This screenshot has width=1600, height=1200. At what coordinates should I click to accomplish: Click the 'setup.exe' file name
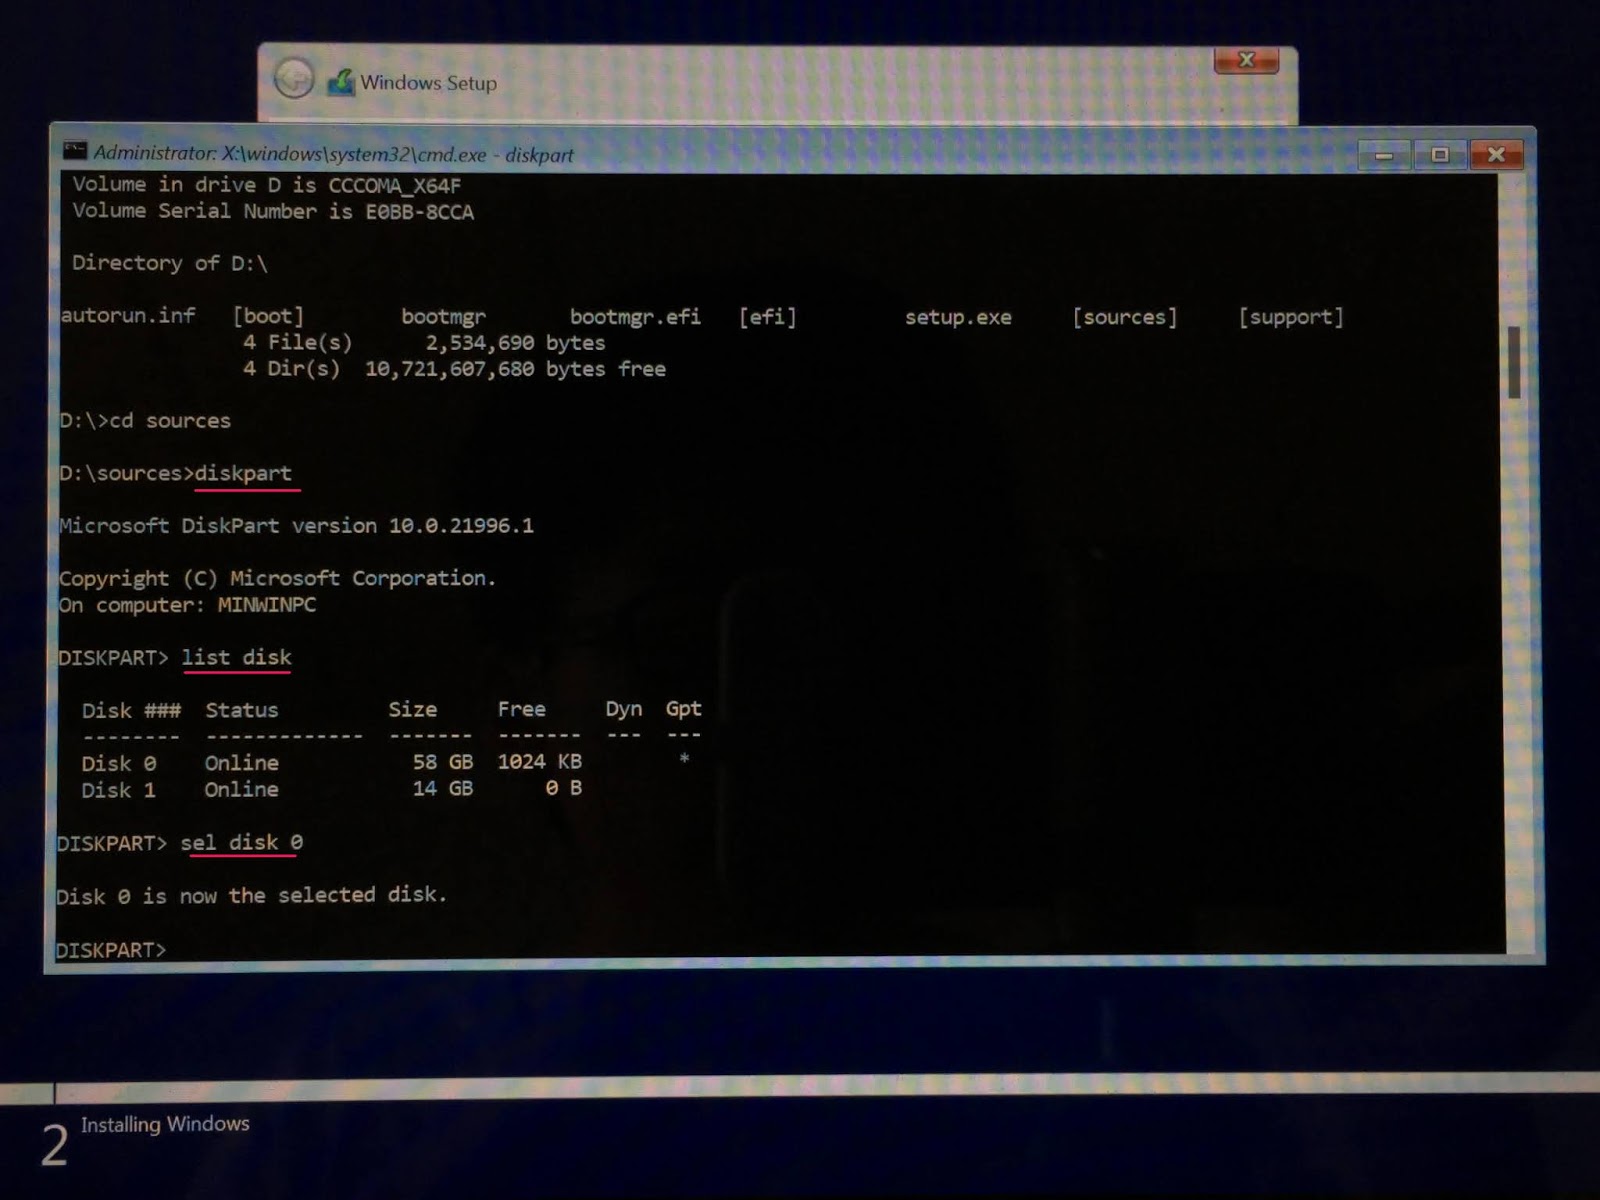[x=958, y=317]
